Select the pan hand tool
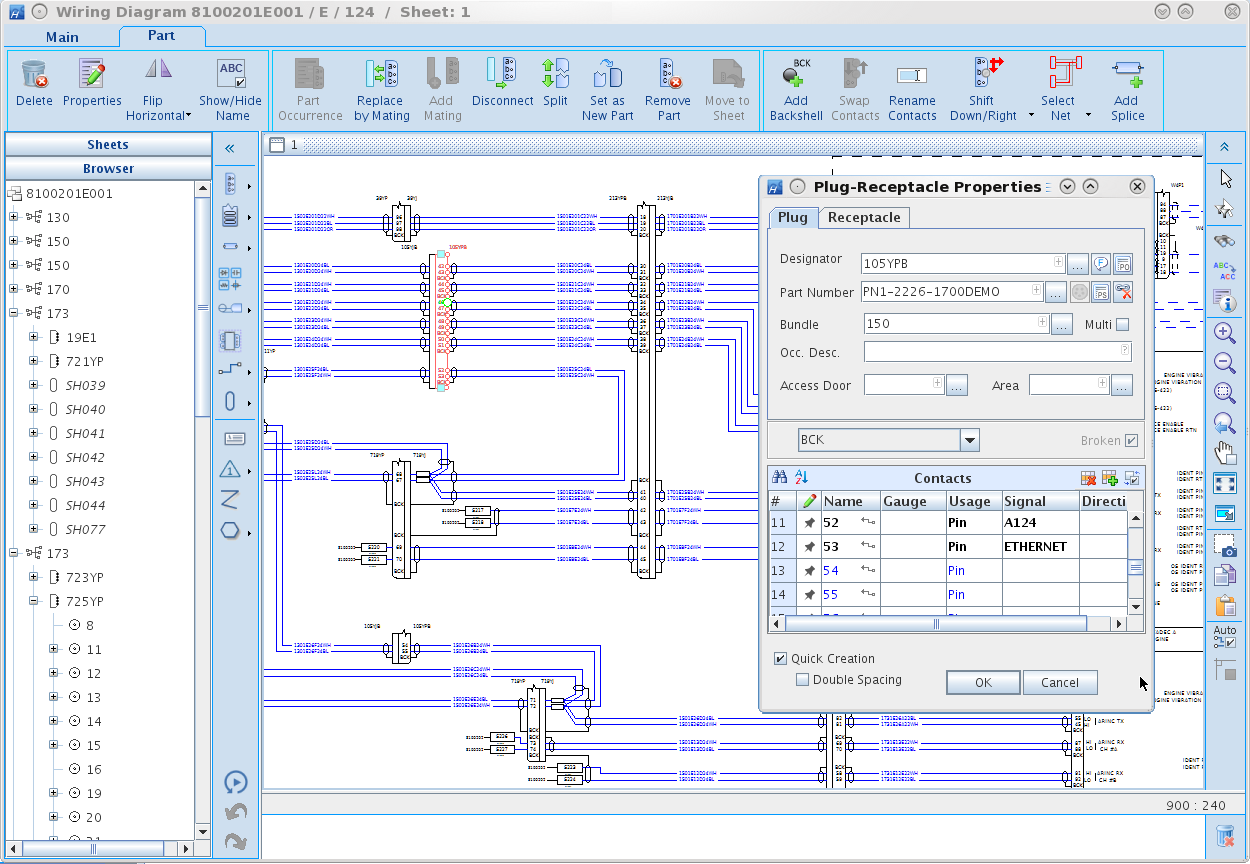 (x=1225, y=453)
